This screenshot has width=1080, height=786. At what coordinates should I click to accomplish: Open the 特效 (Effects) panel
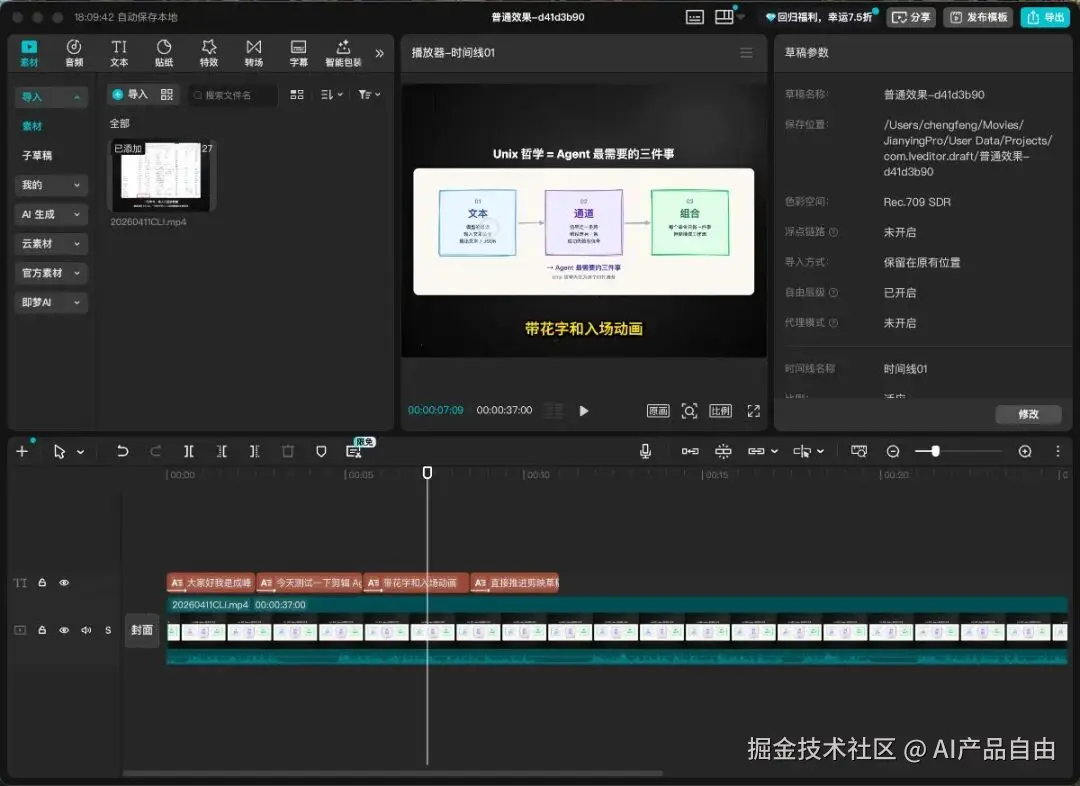(x=208, y=52)
